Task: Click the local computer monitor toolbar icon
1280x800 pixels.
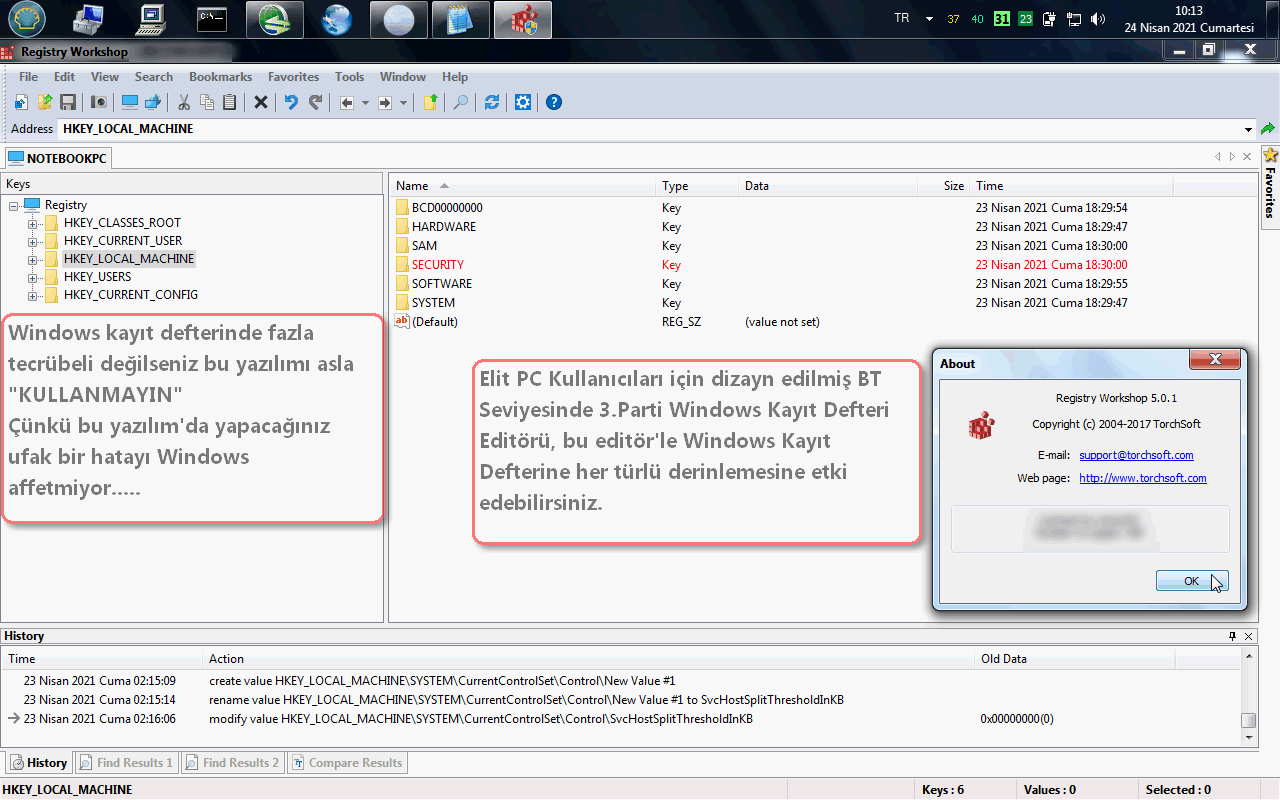Action: coord(129,102)
